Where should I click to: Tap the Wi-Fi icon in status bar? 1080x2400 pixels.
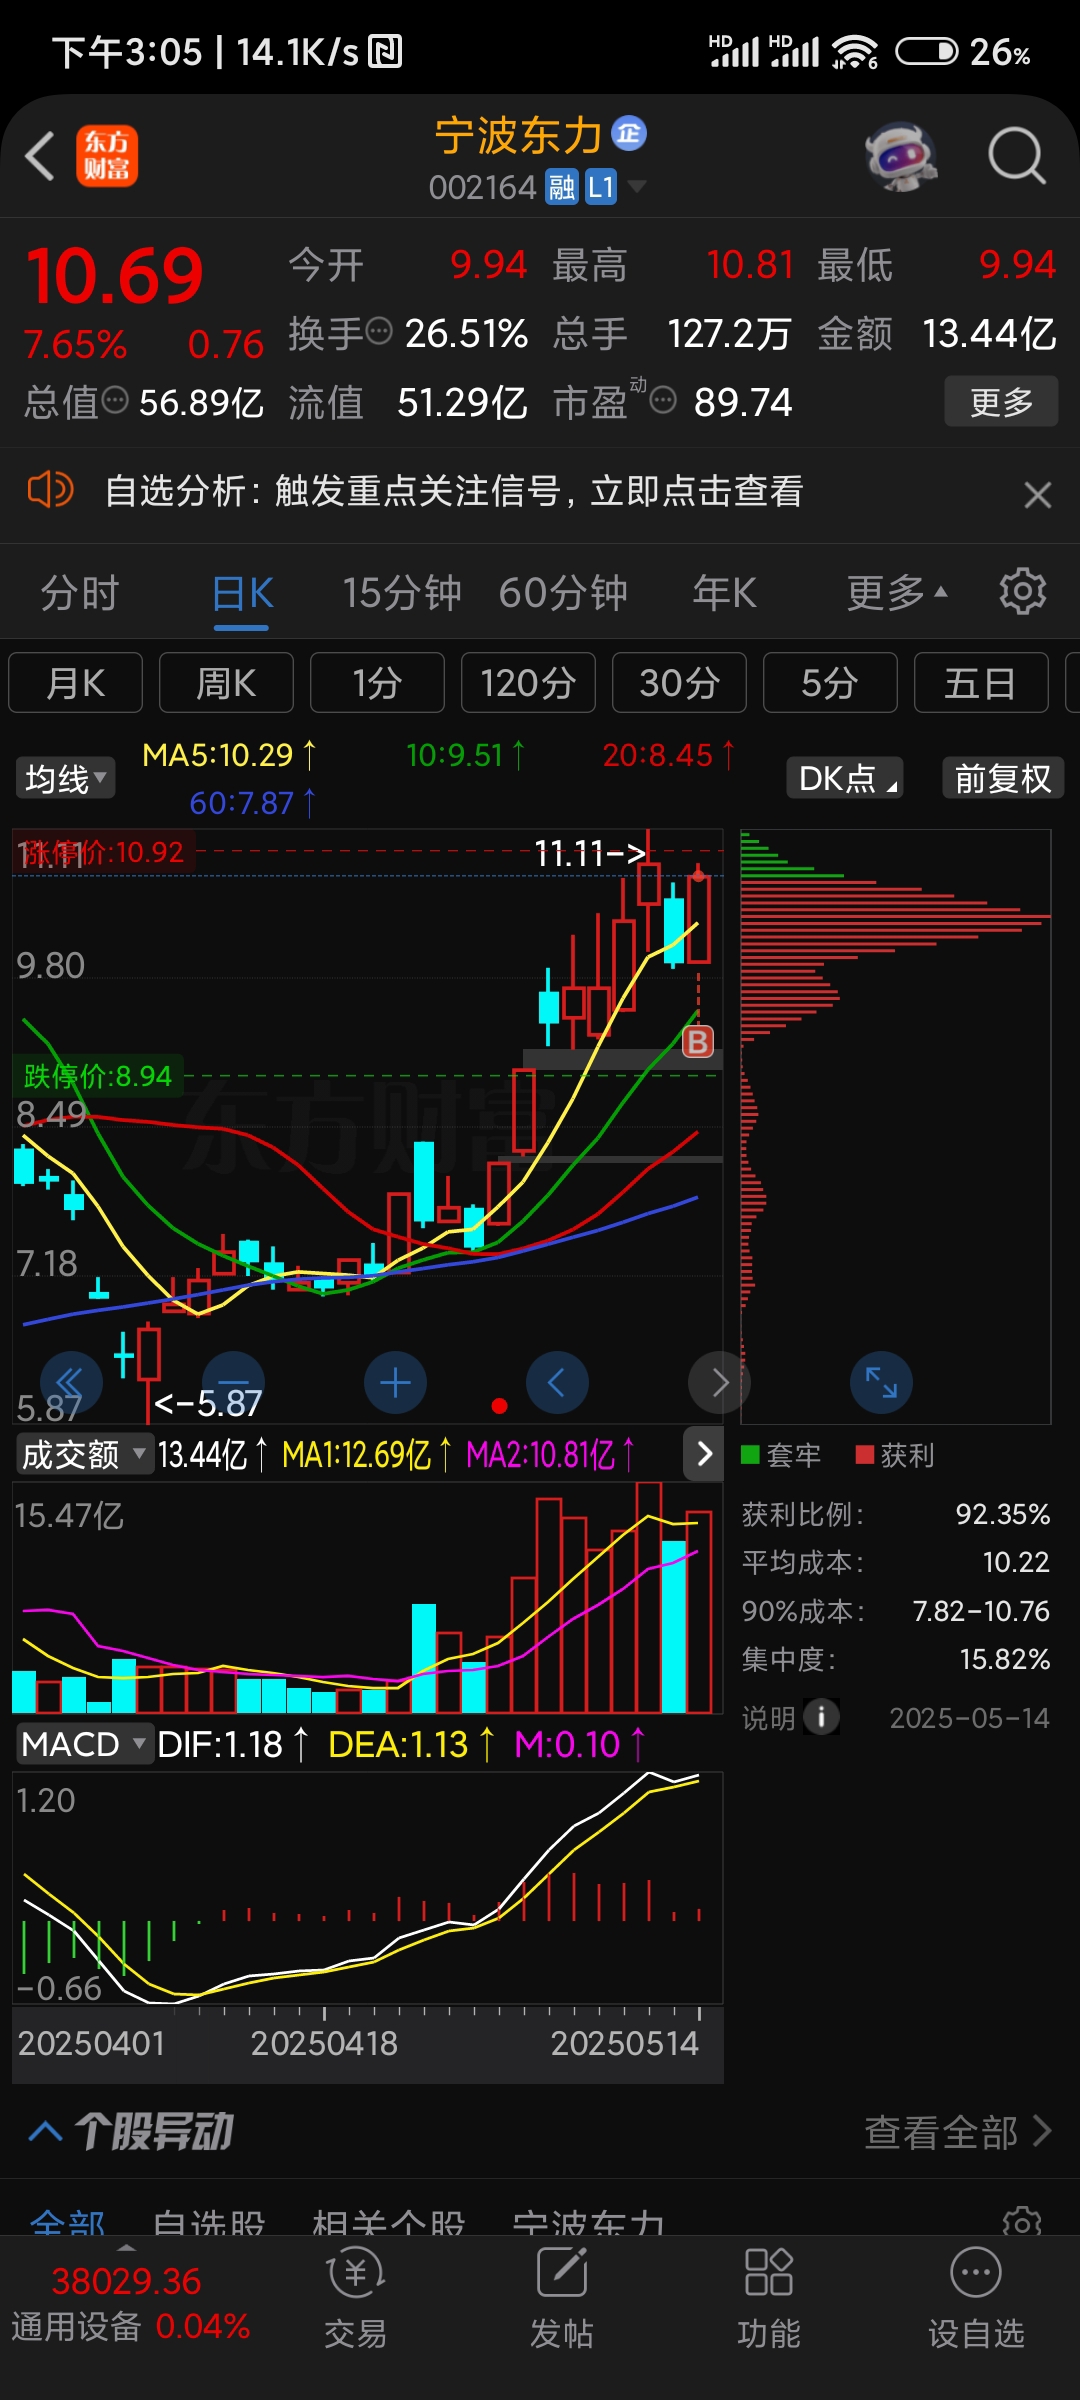[855, 51]
